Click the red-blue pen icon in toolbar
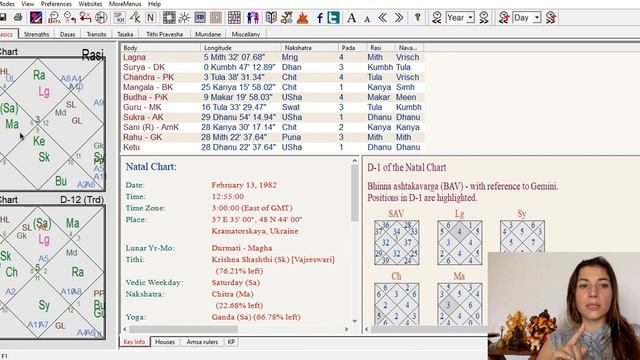The width and height of the screenshot is (640, 360). point(36,18)
